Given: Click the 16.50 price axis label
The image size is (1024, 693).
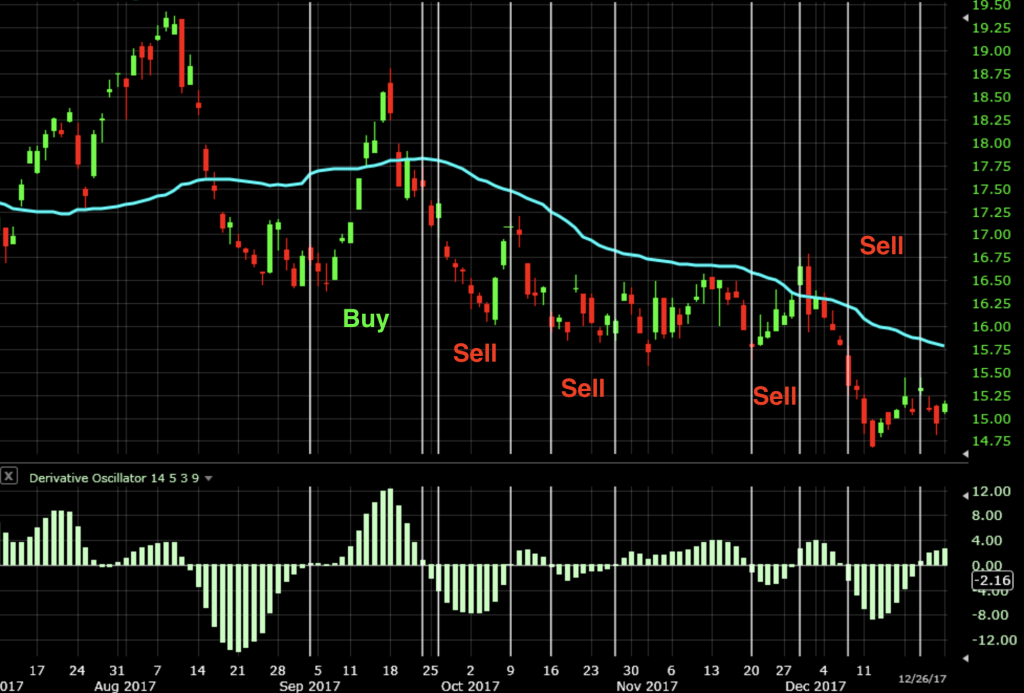Looking at the screenshot, I should tap(991, 281).
